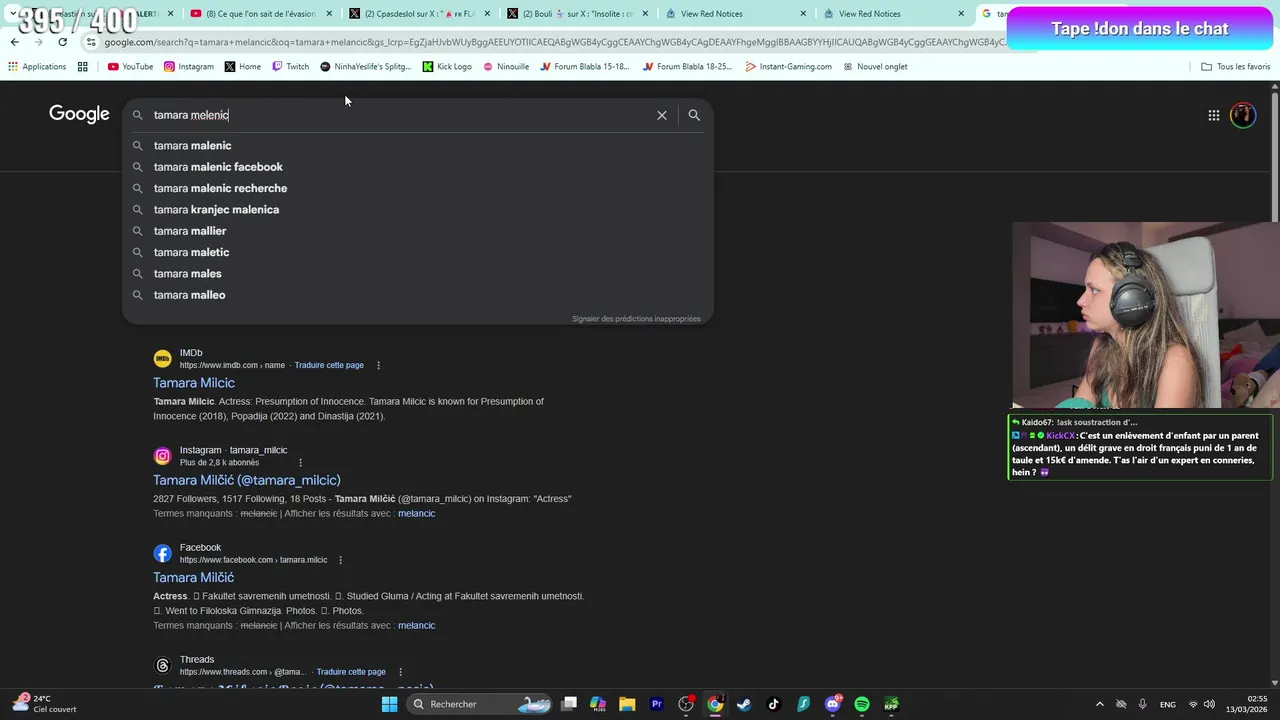Select suggestion 'tamara maletic'
This screenshot has height=720, width=1280.
coord(417,252)
